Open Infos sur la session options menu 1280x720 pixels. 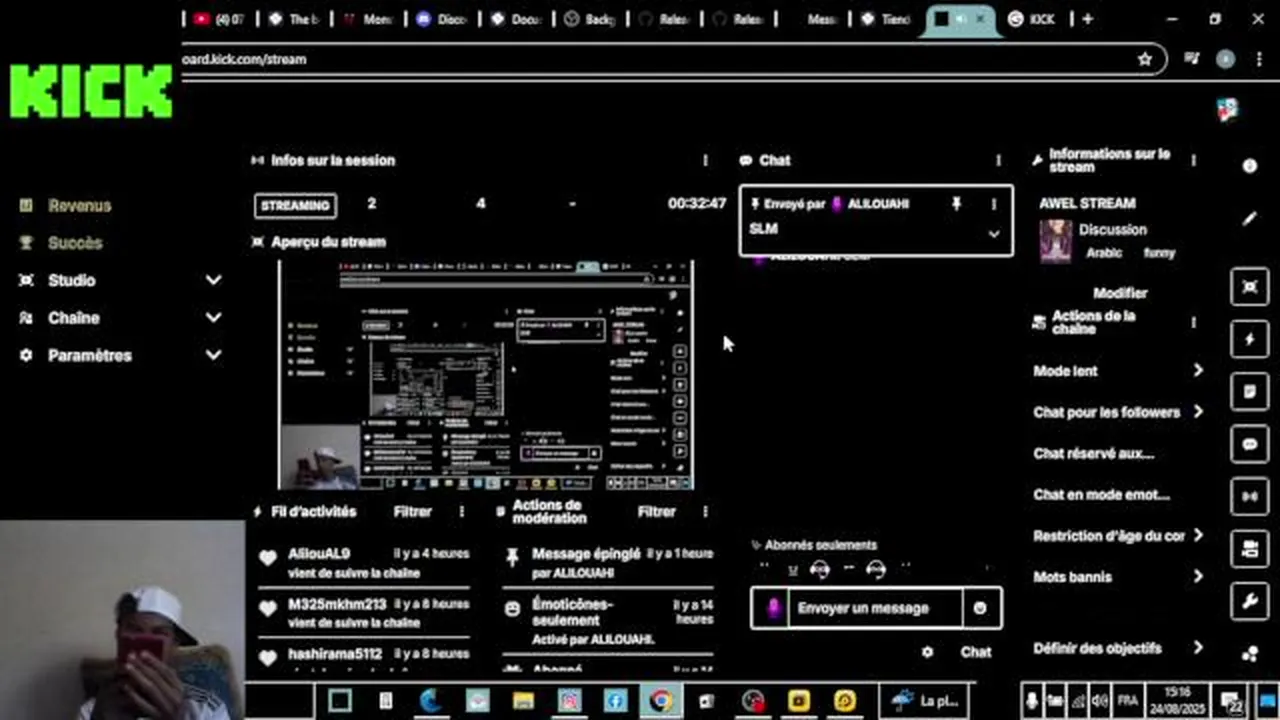(x=705, y=160)
